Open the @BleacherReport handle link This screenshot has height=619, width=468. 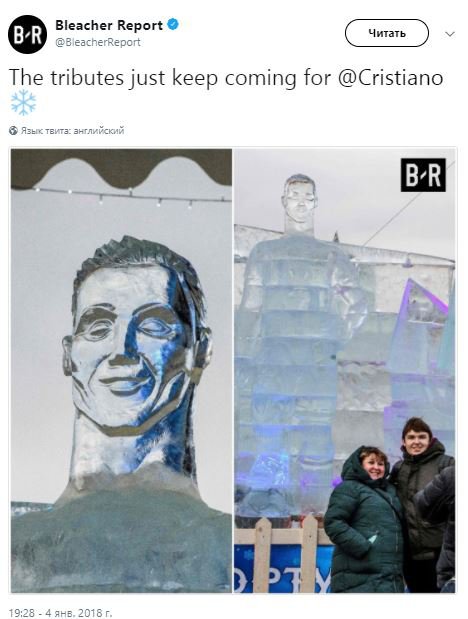pyautogui.click(x=98, y=42)
